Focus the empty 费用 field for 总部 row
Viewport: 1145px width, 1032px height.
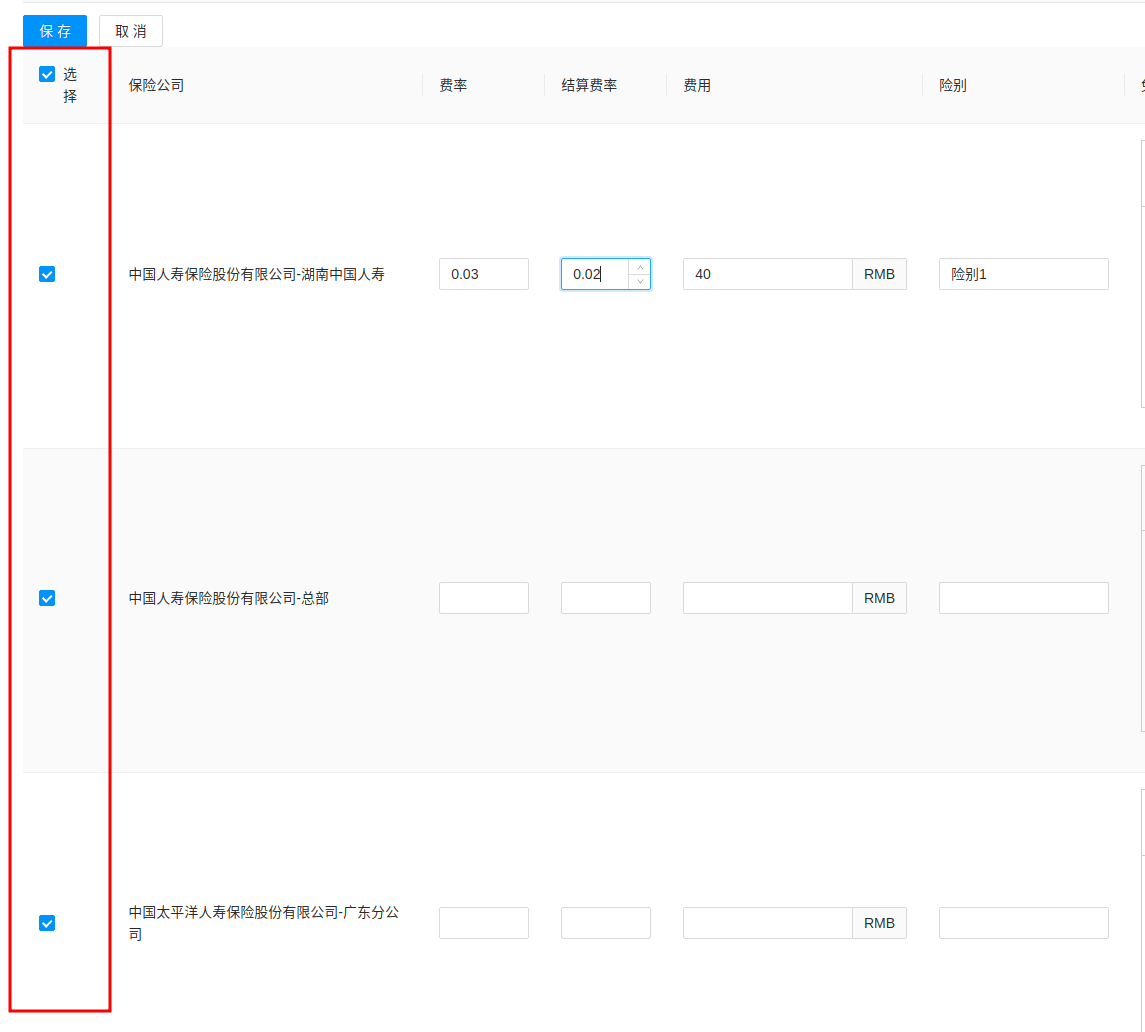coord(767,598)
